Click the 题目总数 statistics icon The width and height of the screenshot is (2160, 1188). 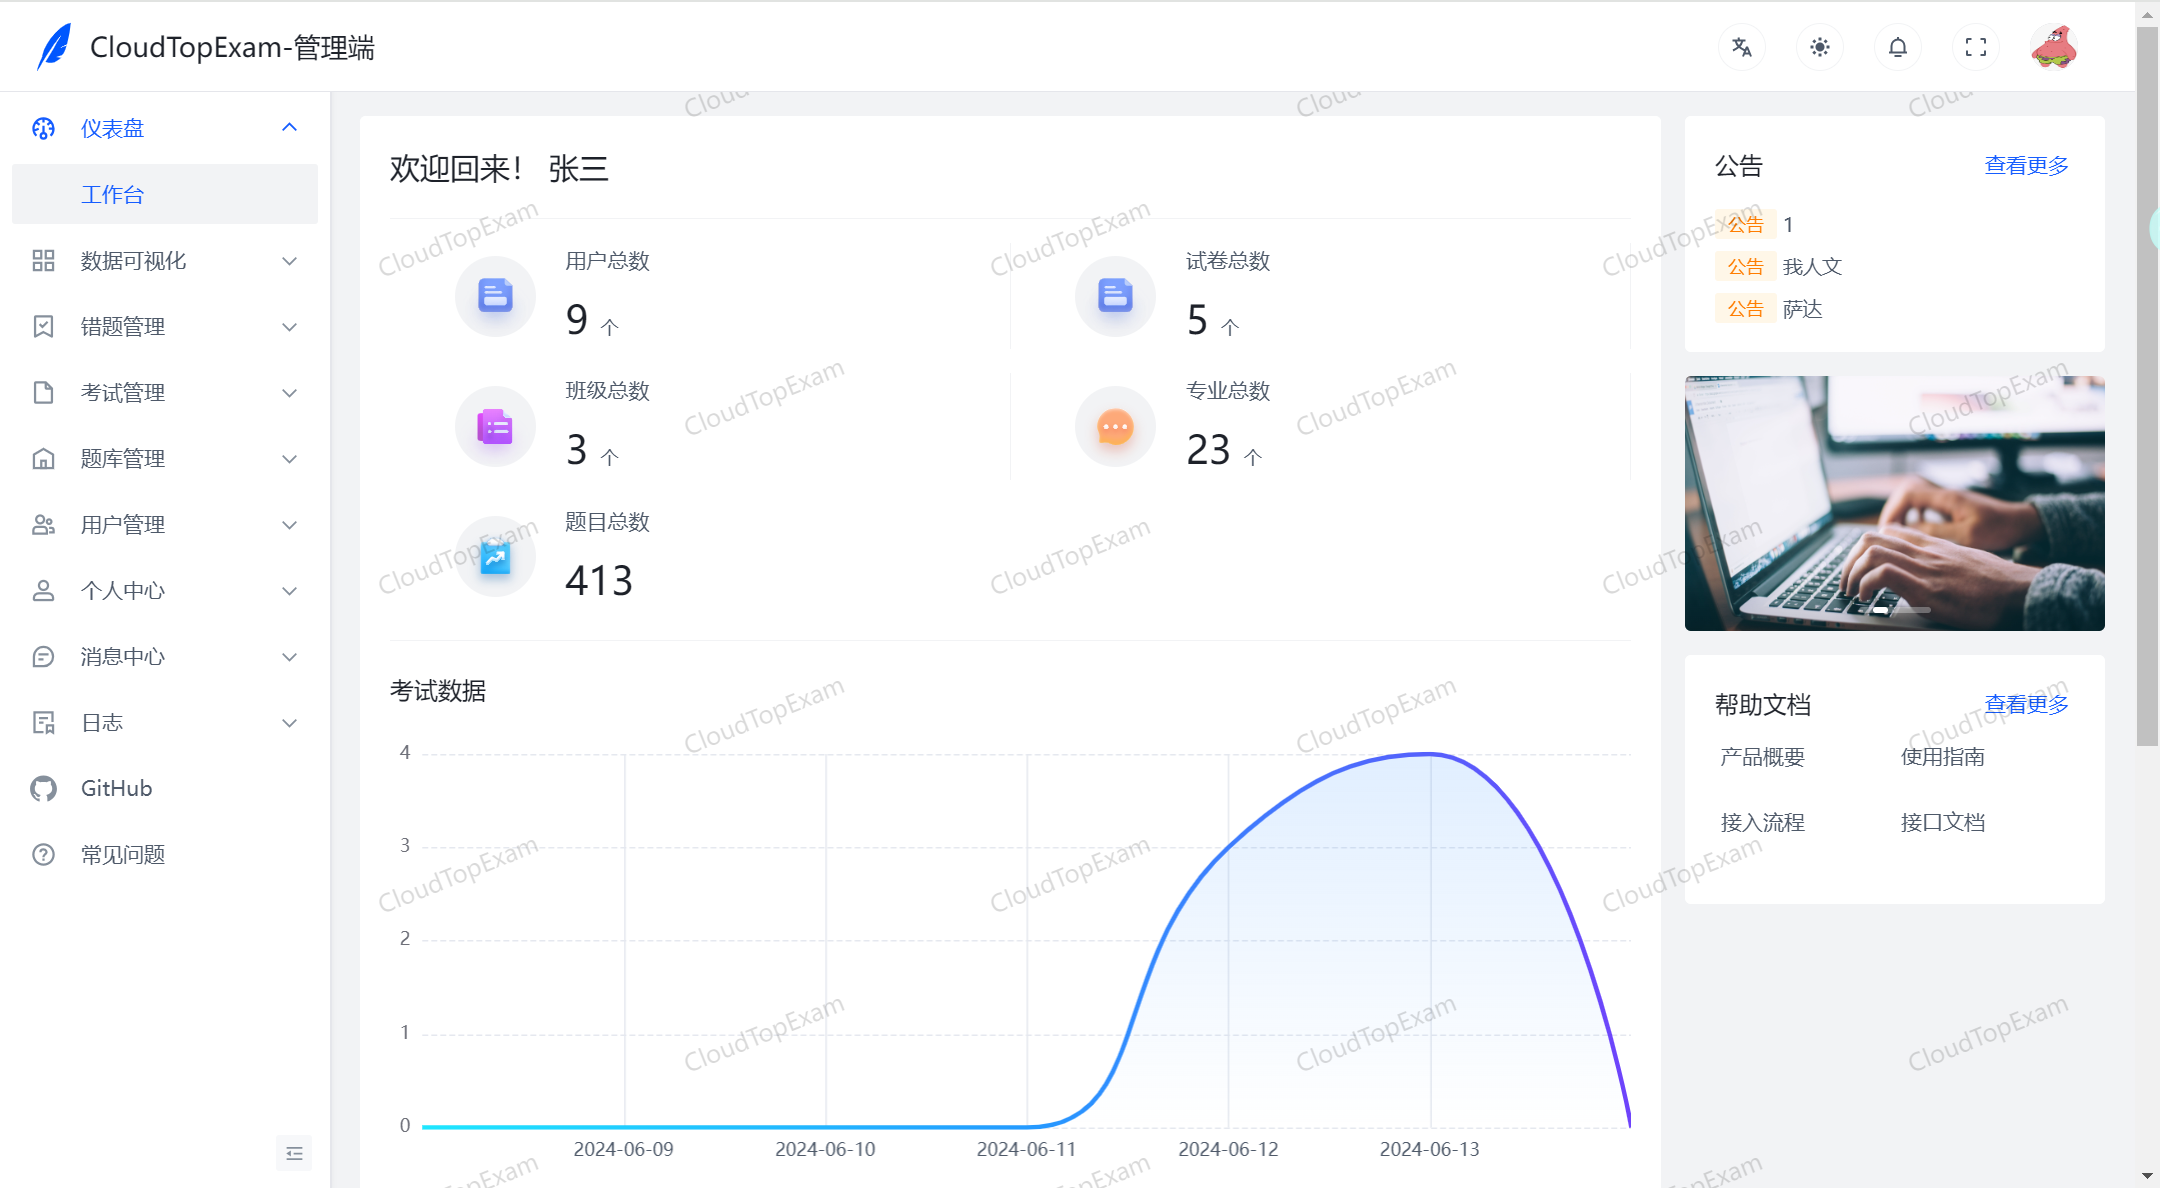point(495,556)
